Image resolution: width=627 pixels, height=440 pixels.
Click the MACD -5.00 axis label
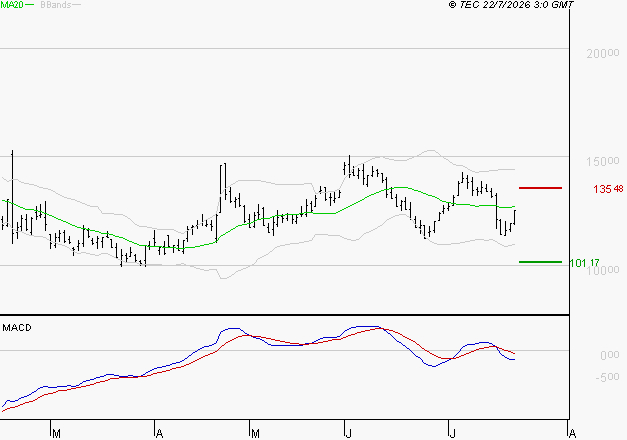point(607,377)
